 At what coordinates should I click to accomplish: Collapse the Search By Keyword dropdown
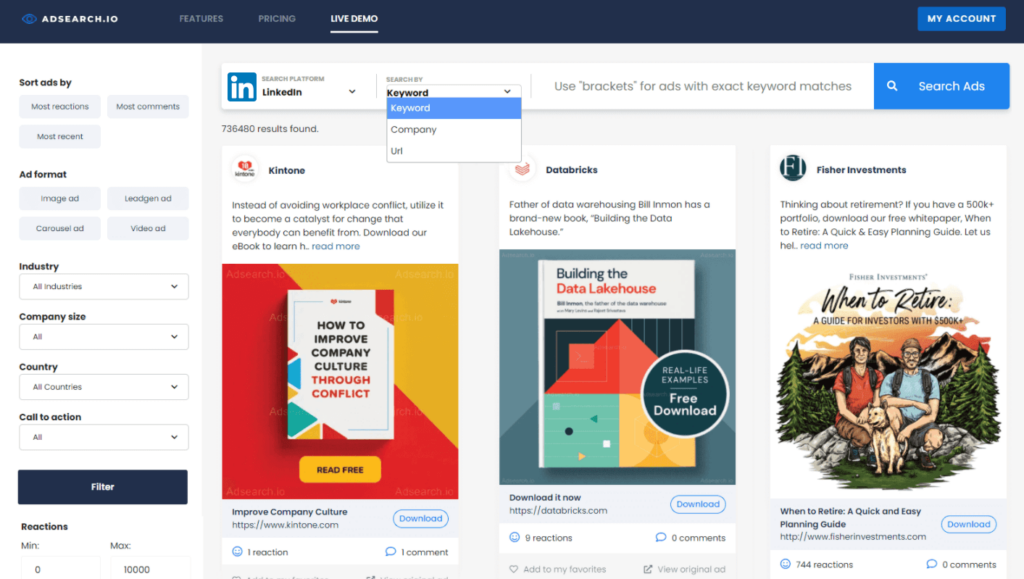(x=453, y=92)
